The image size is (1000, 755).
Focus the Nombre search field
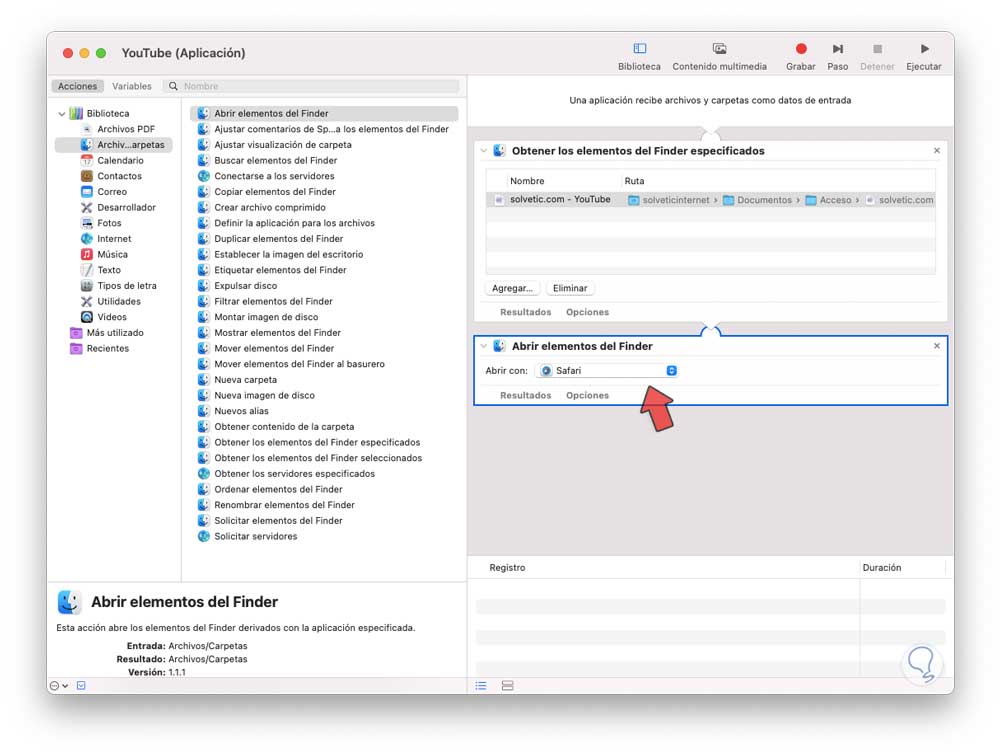(x=312, y=86)
